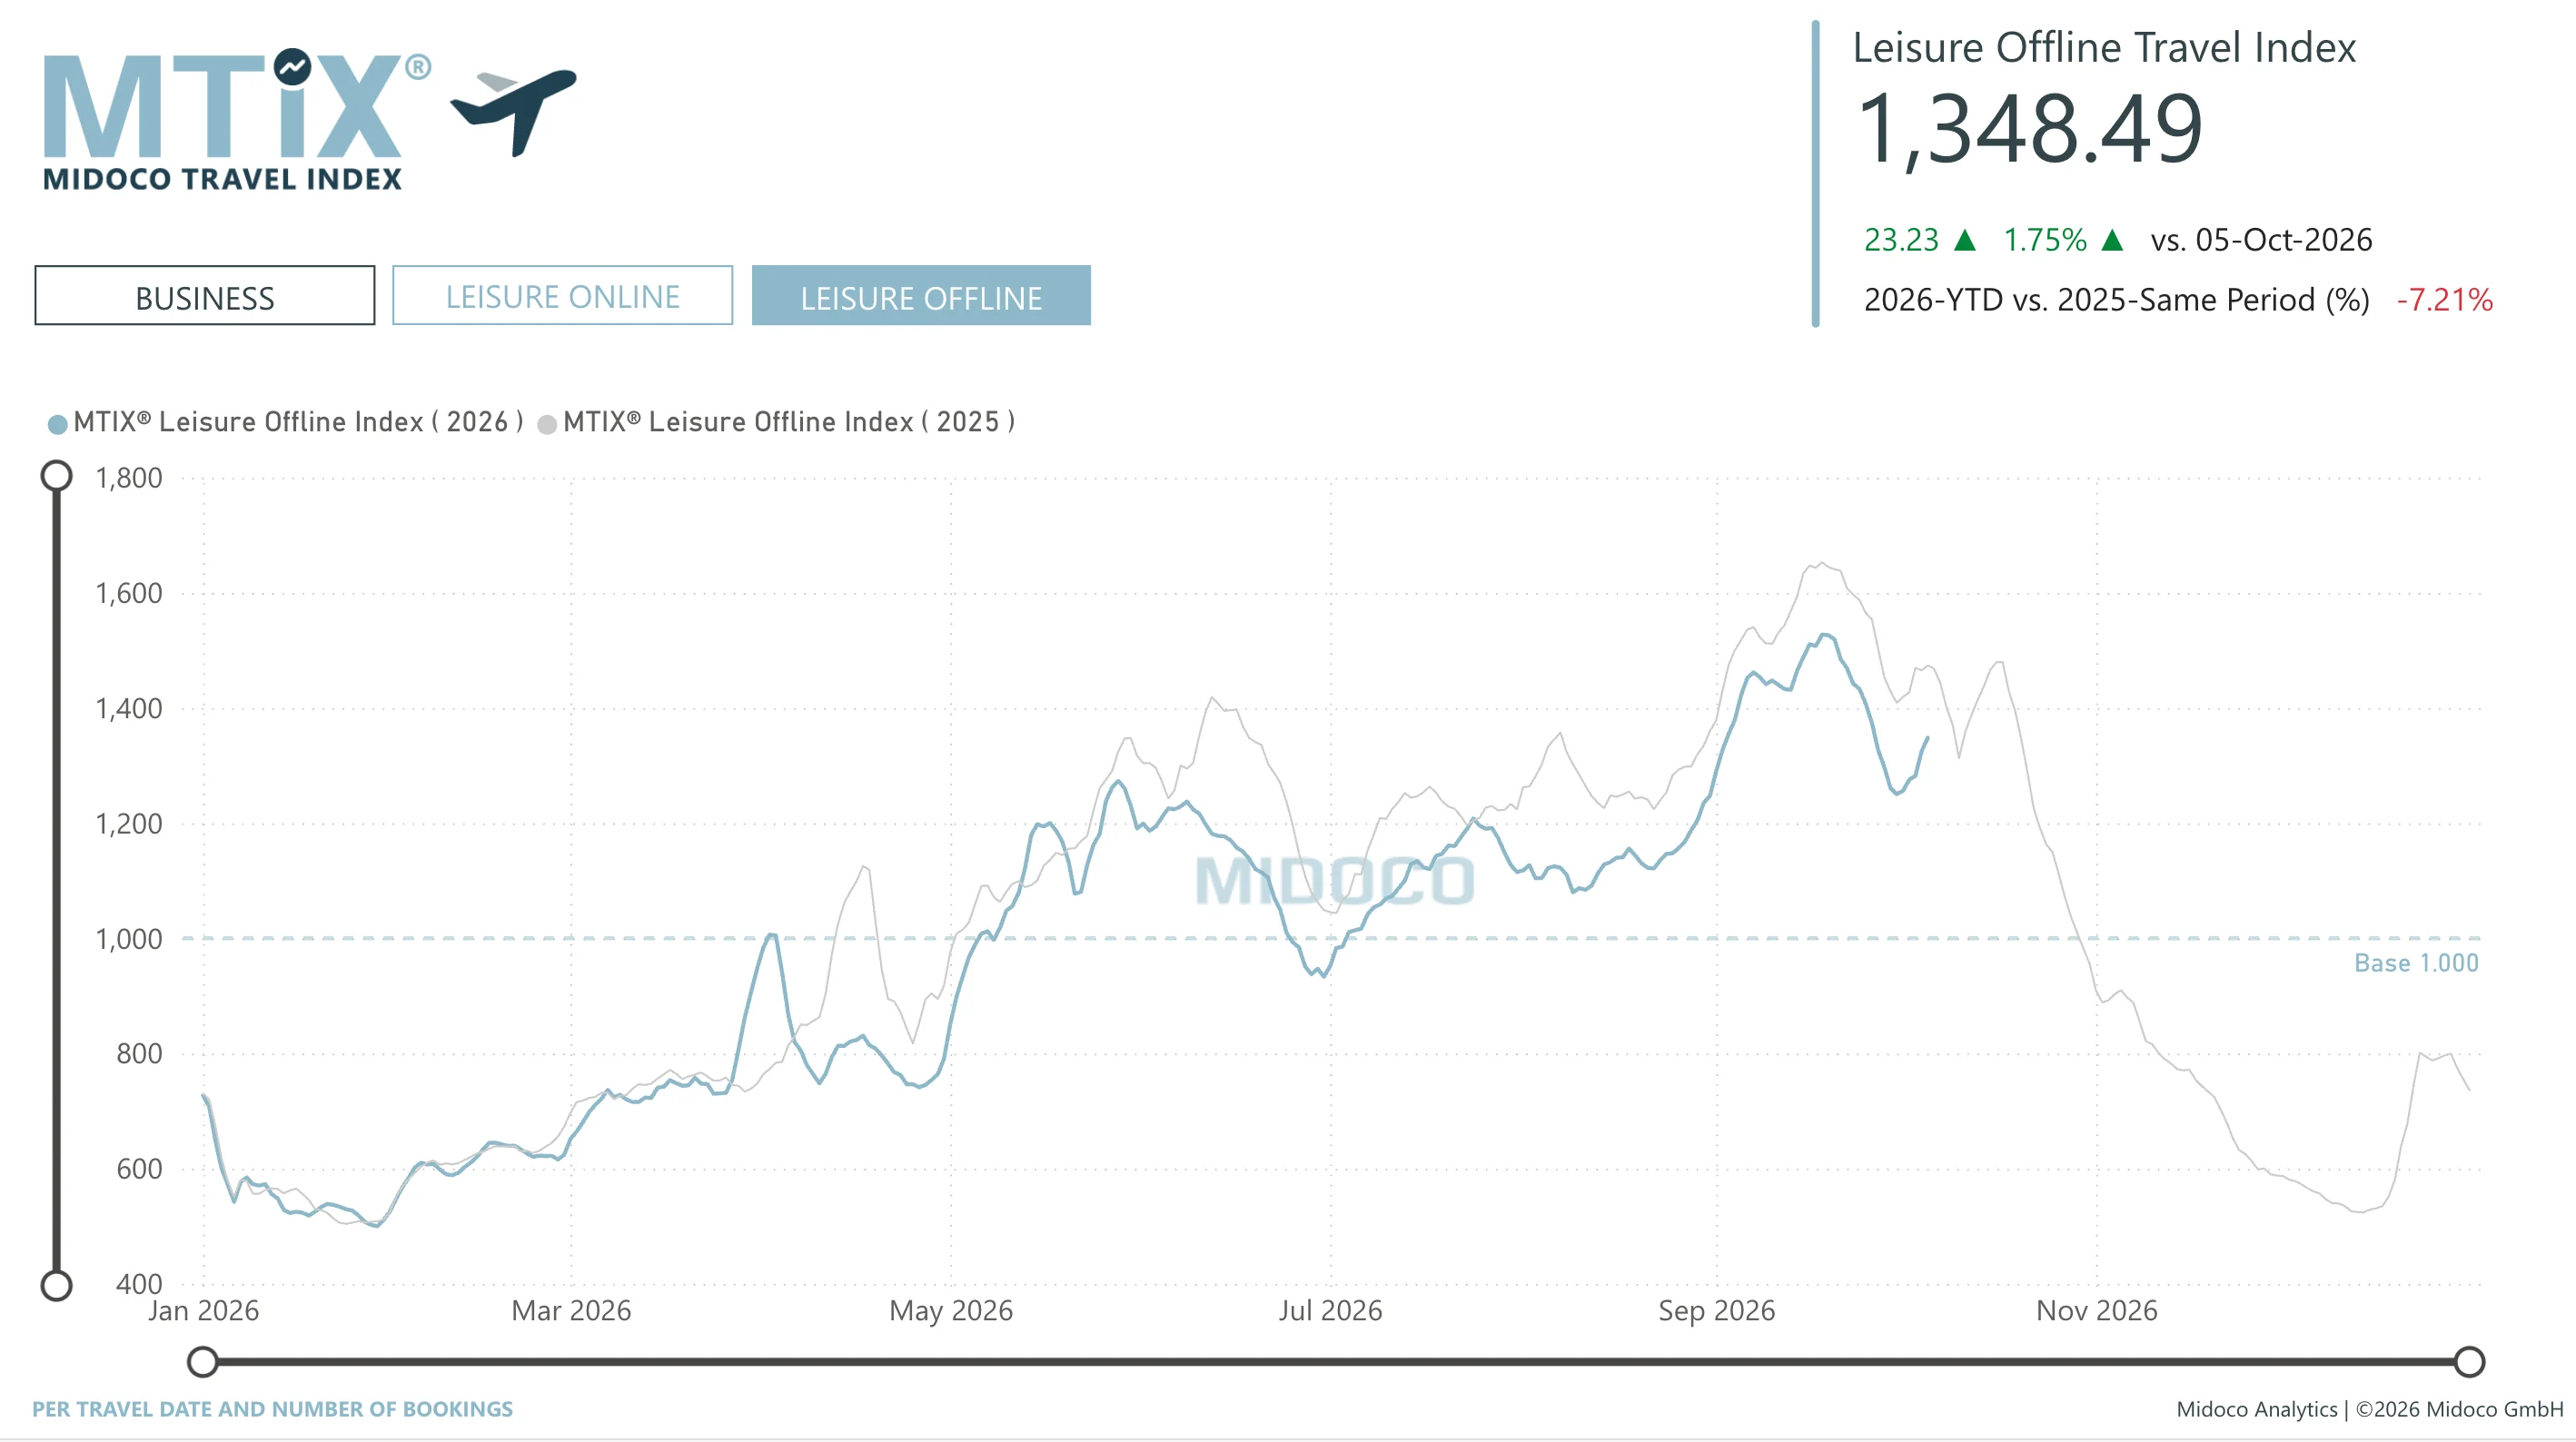Click the airplane icon beside the logo
The height and width of the screenshot is (1442, 2576).
click(513, 111)
